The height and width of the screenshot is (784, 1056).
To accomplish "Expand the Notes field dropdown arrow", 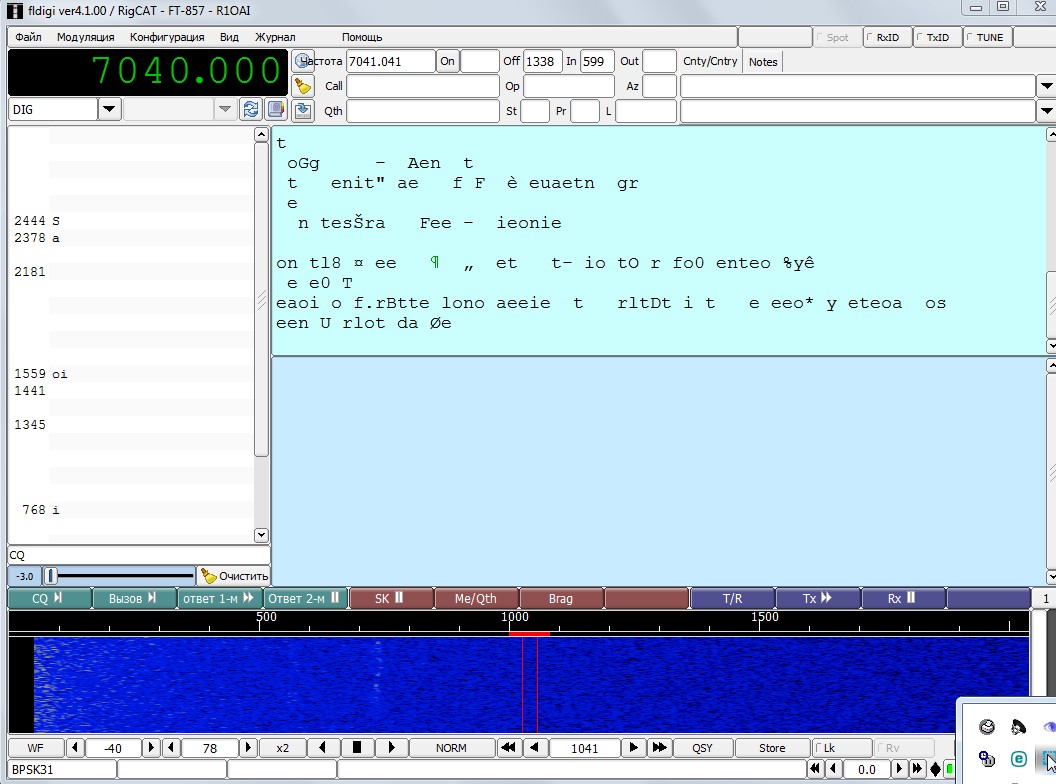I will click(1046, 111).
